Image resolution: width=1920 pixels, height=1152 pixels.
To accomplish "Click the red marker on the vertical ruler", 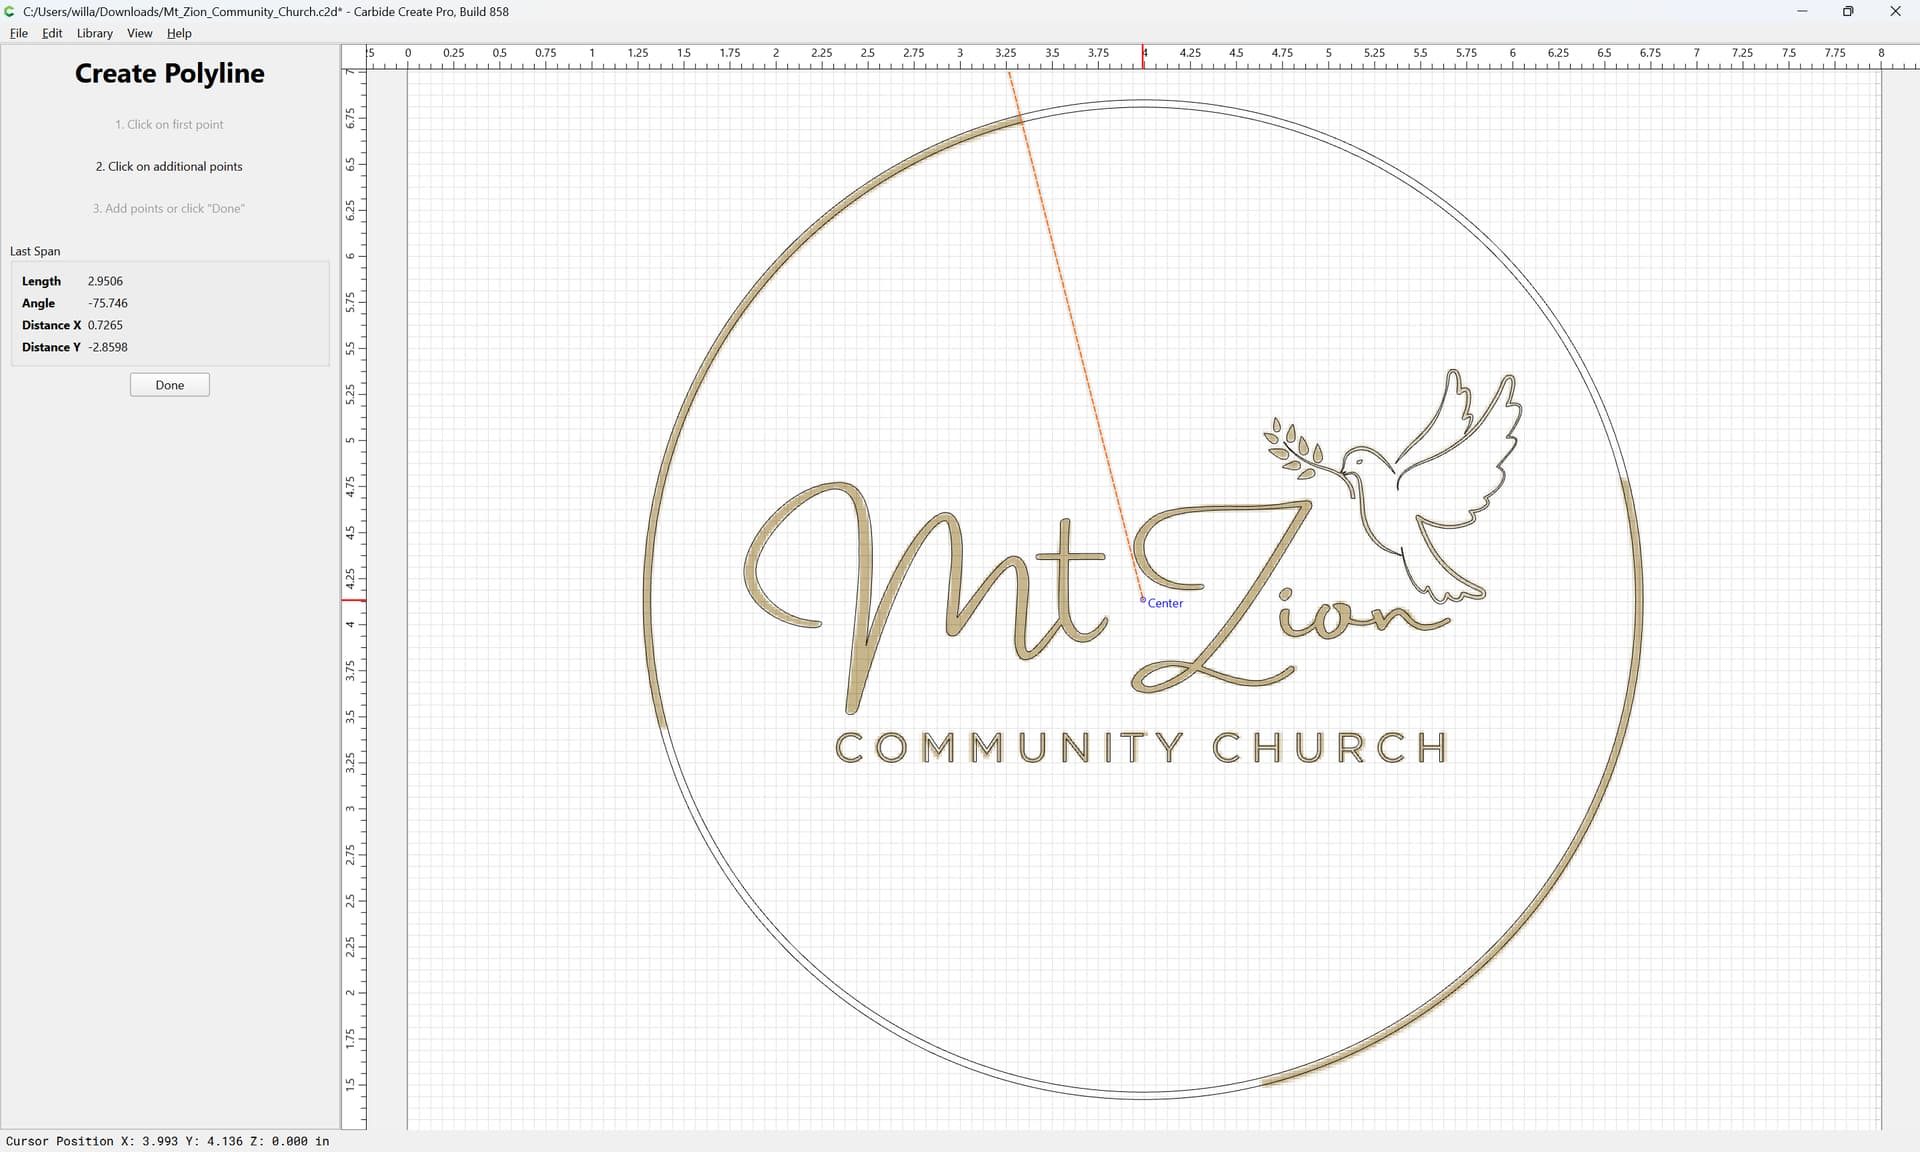I will pyautogui.click(x=354, y=600).
